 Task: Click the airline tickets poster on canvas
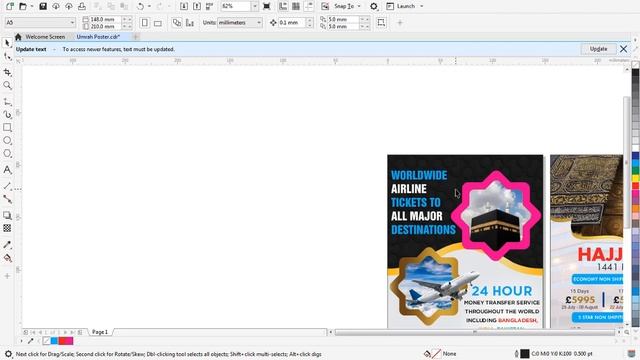coord(465,241)
